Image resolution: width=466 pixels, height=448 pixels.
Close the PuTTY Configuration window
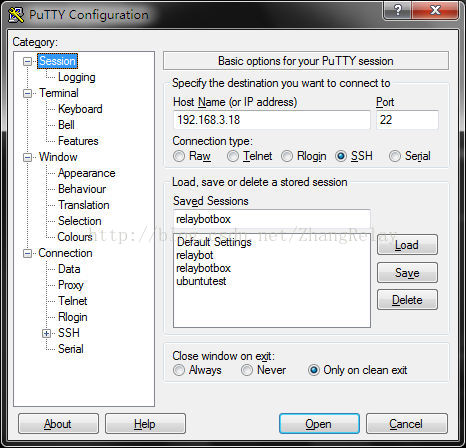click(435, 10)
